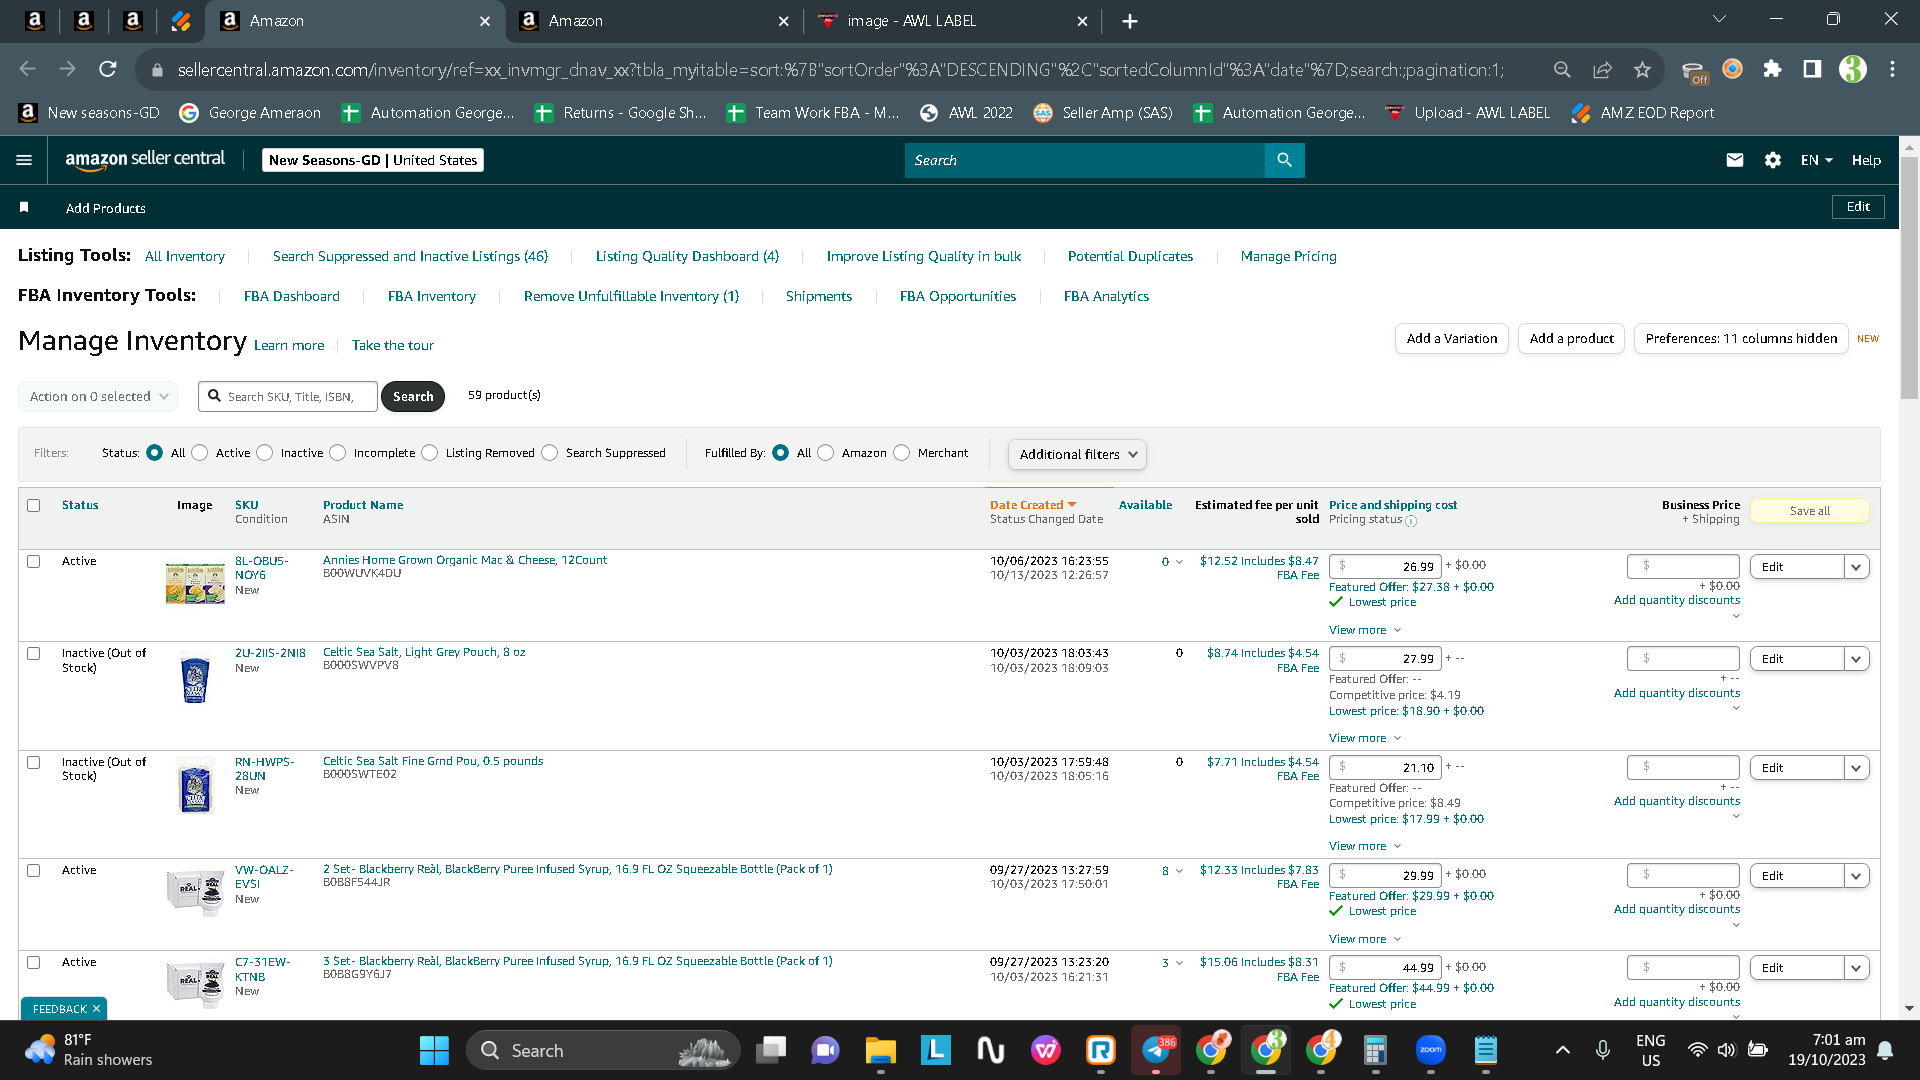The height and width of the screenshot is (1080, 1920).
Task: Open the browser extensions puzzle icon
Action: 1772,69
